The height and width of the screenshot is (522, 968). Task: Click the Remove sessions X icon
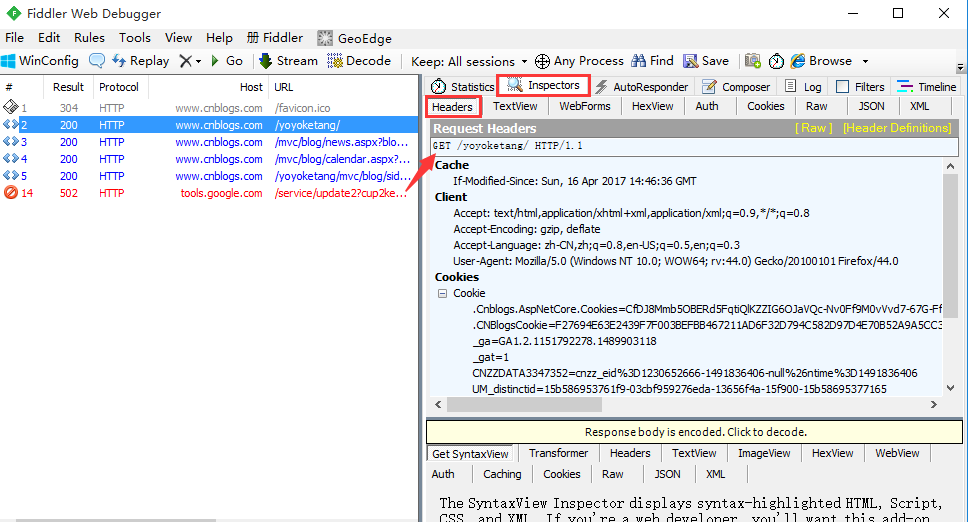coord(185,60)
